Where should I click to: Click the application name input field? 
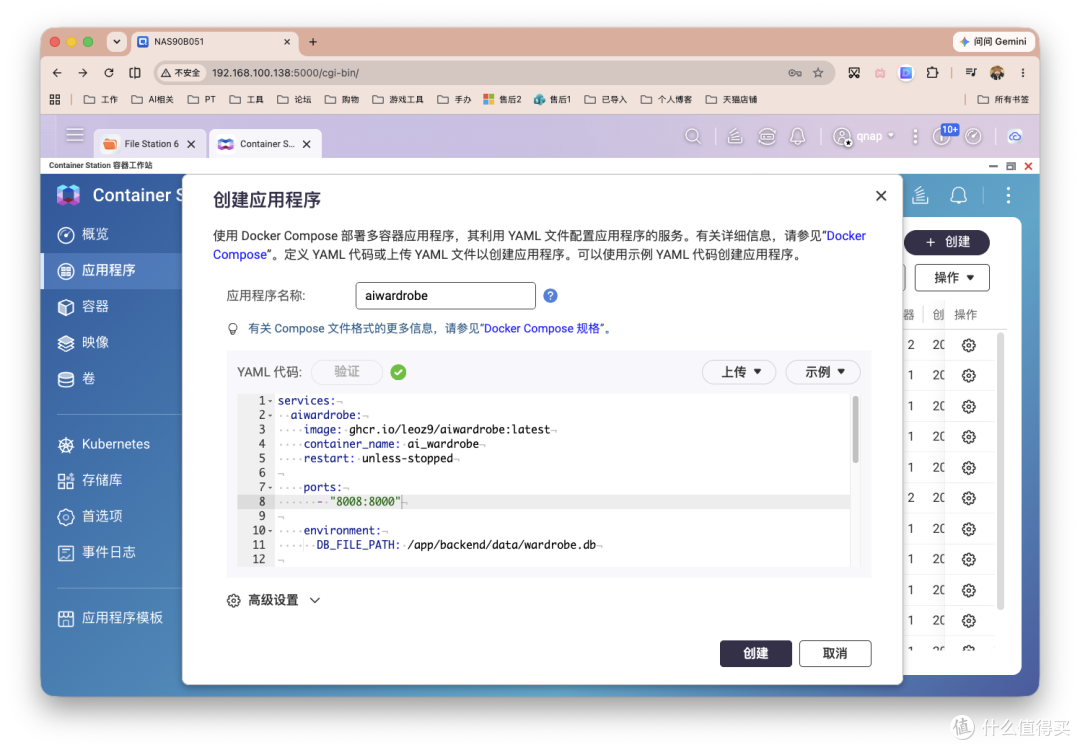[446, 295]
